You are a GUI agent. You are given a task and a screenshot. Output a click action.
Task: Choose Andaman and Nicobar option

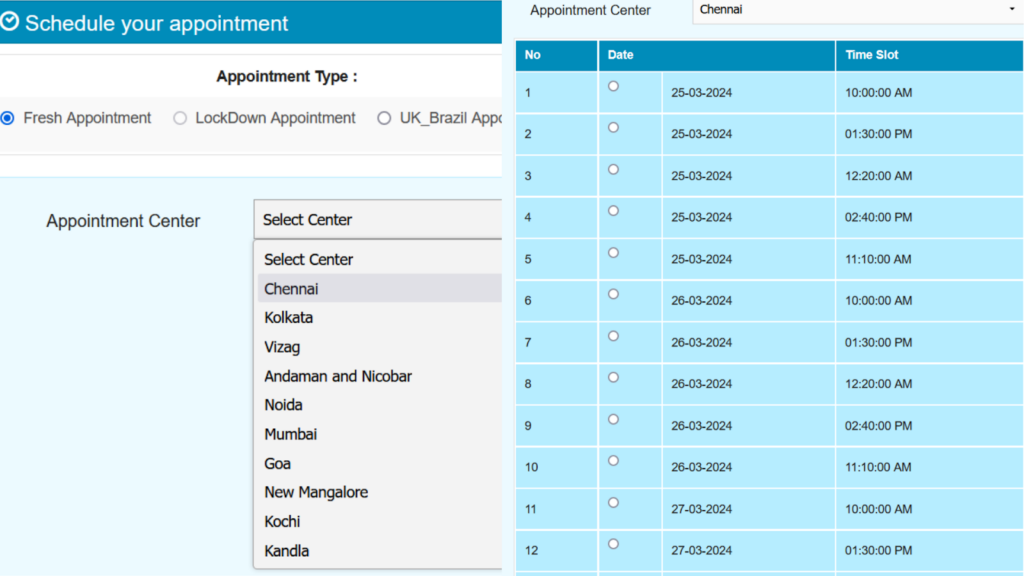click(338, 376)
